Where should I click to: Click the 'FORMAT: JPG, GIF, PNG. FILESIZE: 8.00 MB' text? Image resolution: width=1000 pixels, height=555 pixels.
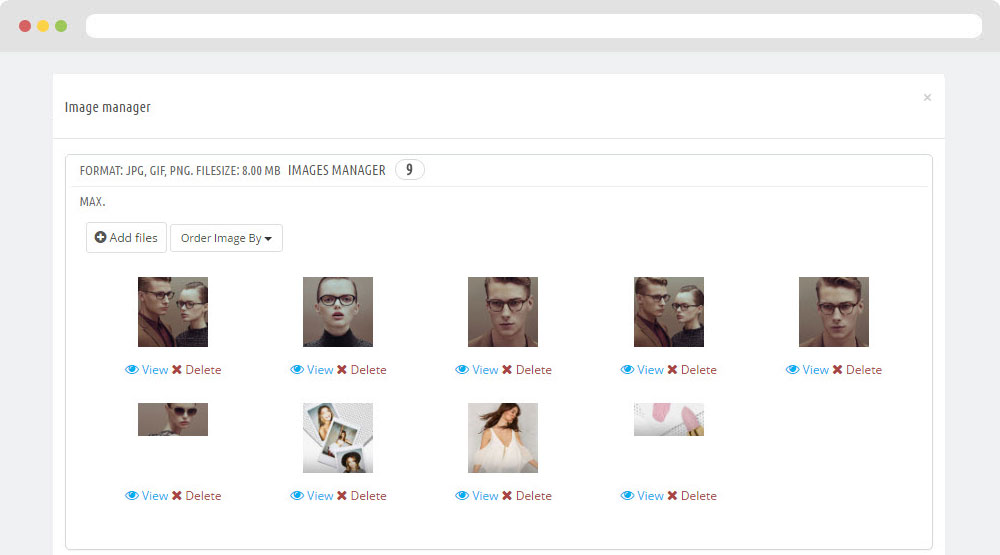pyautogui.click(x=180, y=171)
